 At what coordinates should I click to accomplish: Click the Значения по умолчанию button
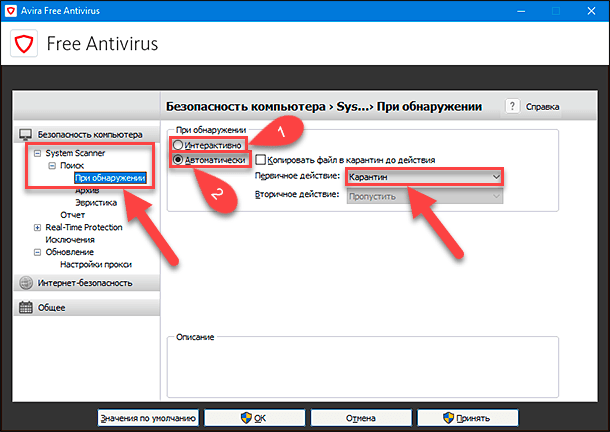(148, 418)
